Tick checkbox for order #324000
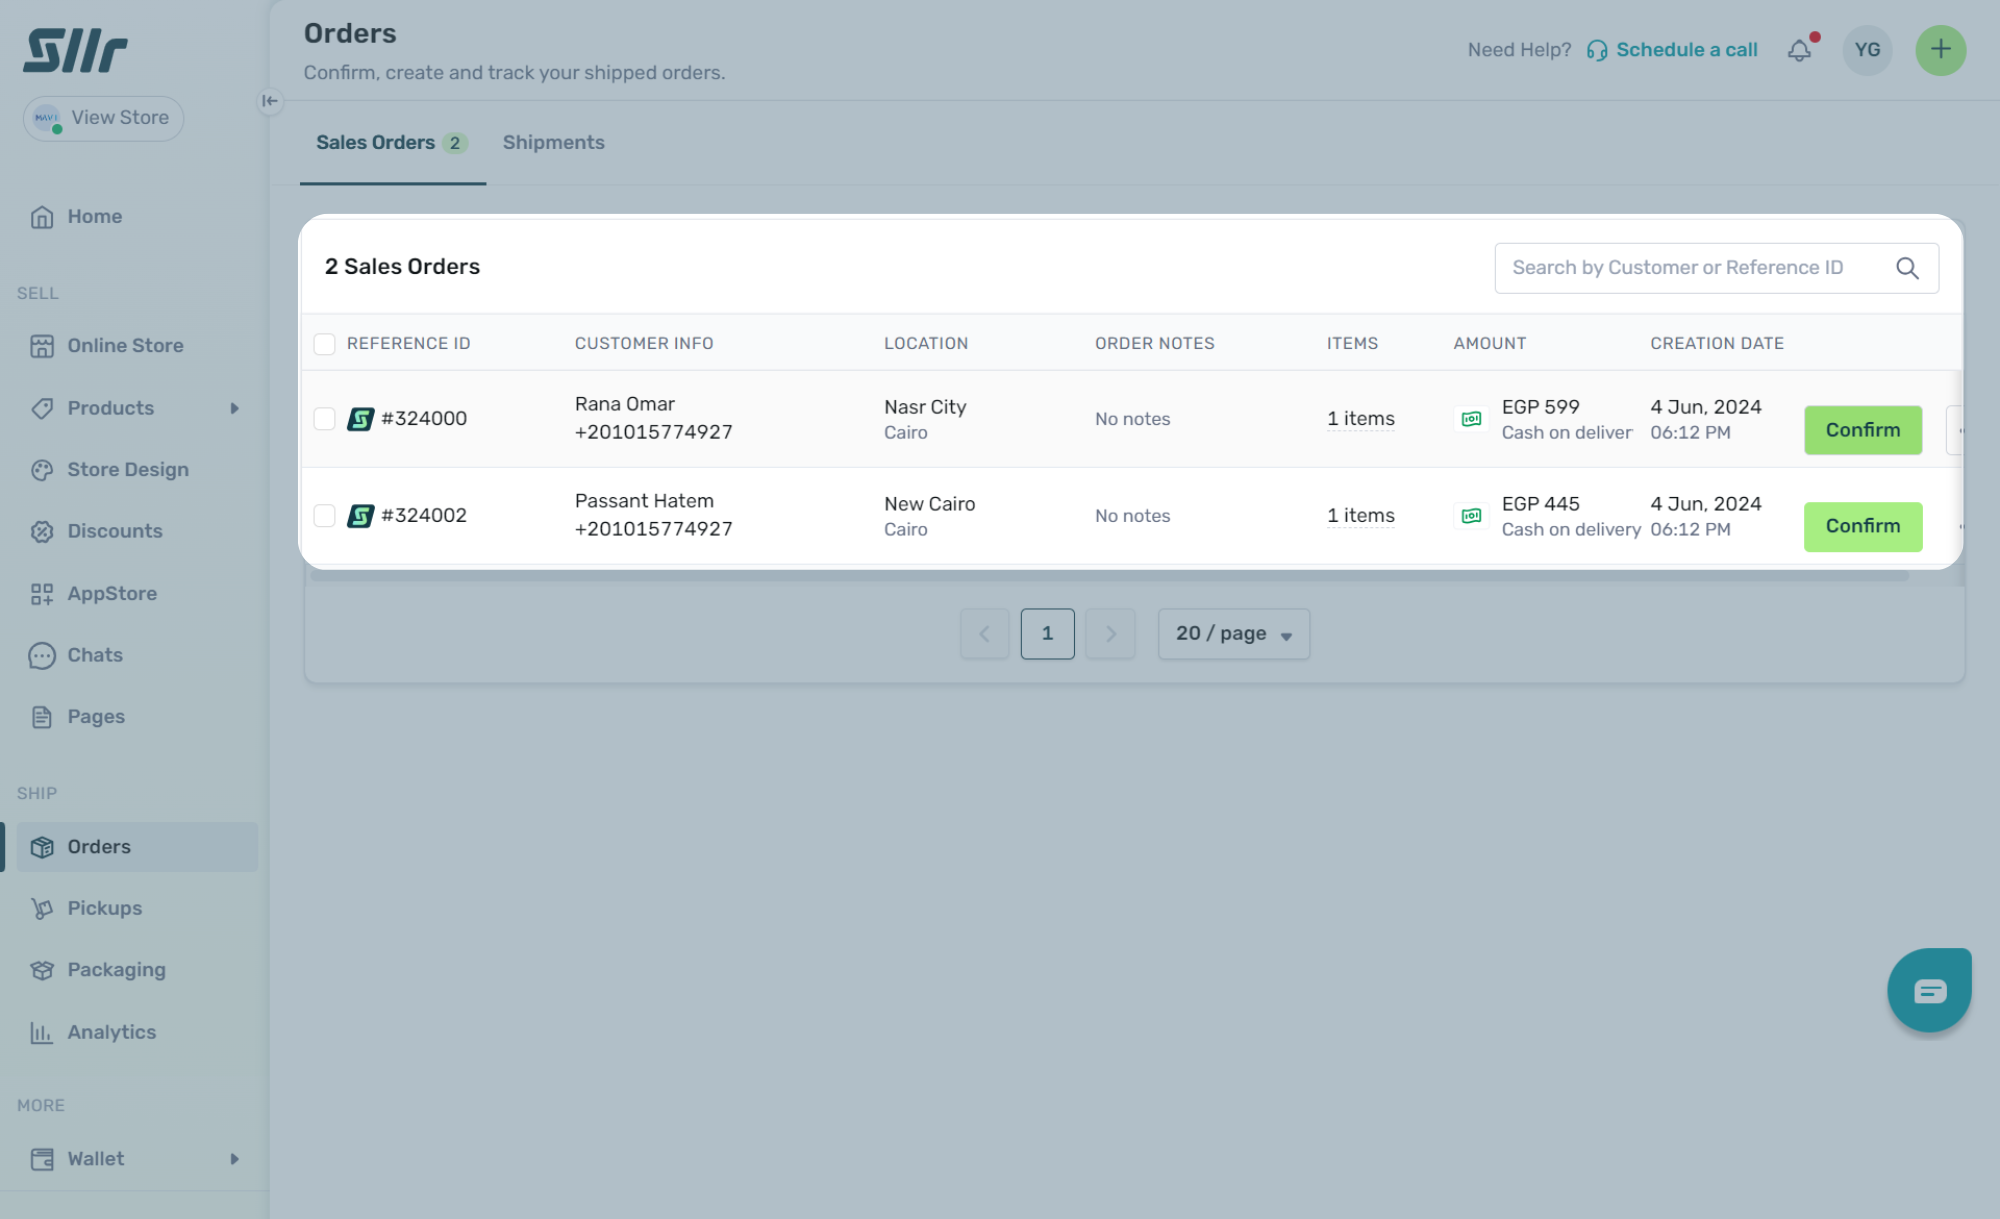Image resolution: width=2000 pixels, height=1219 pixels. point(324,419)
